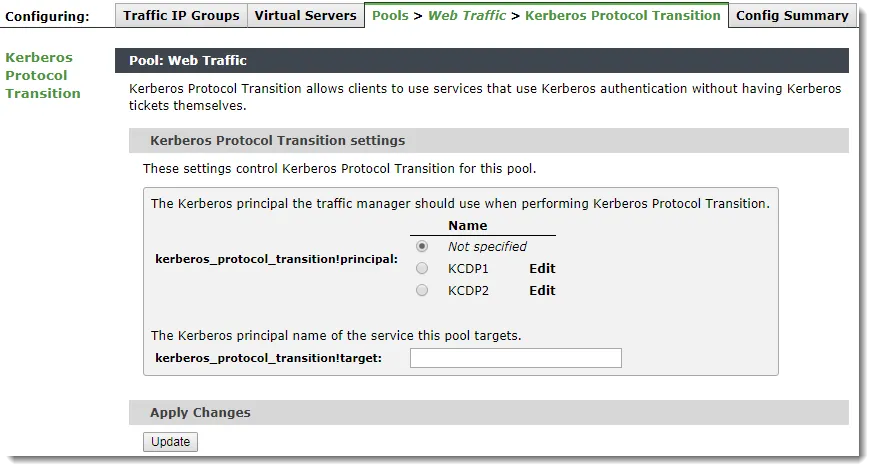Edit the KCDP2 principal

point(542,290)
